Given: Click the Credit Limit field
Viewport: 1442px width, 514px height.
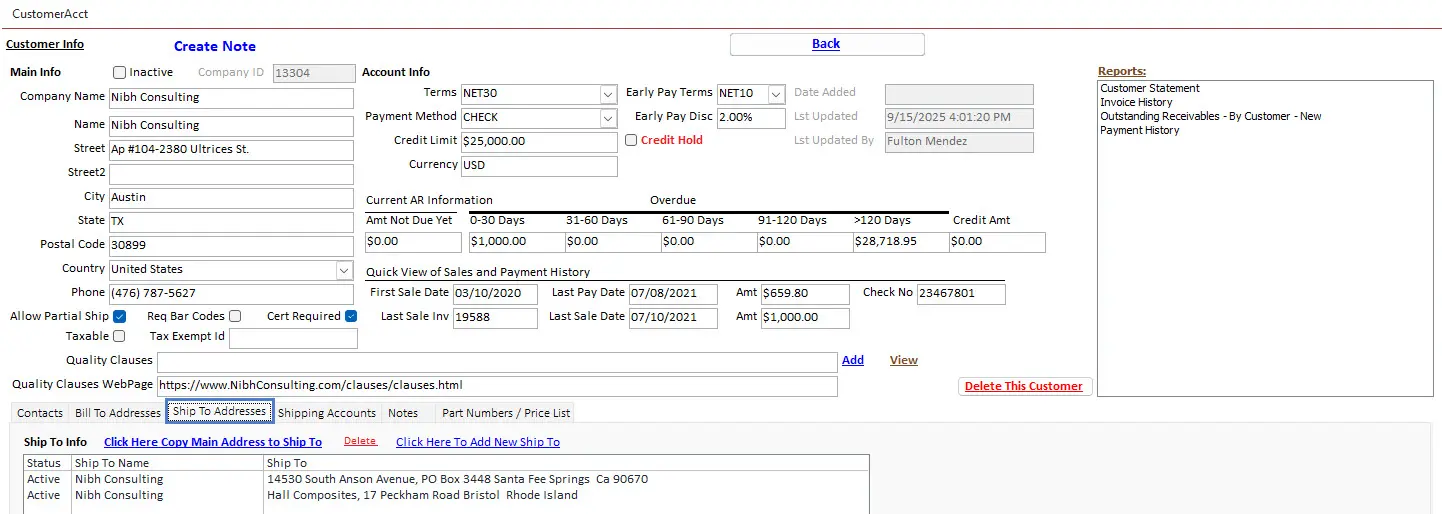Looking at the screenshot, I should [x=539, y=142].
